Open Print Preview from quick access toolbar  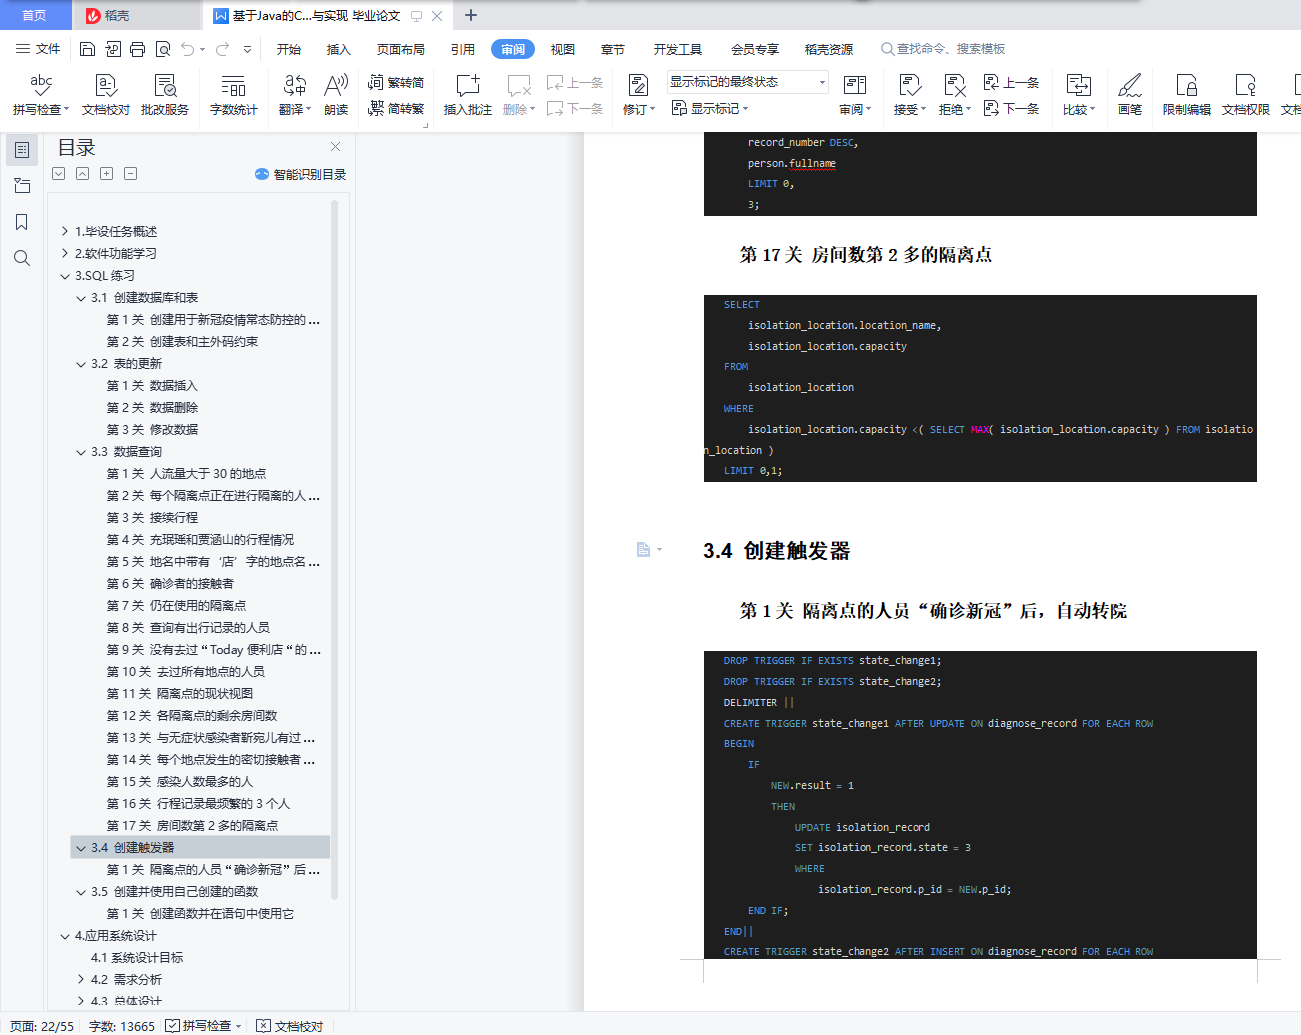[x=162, y=49]
